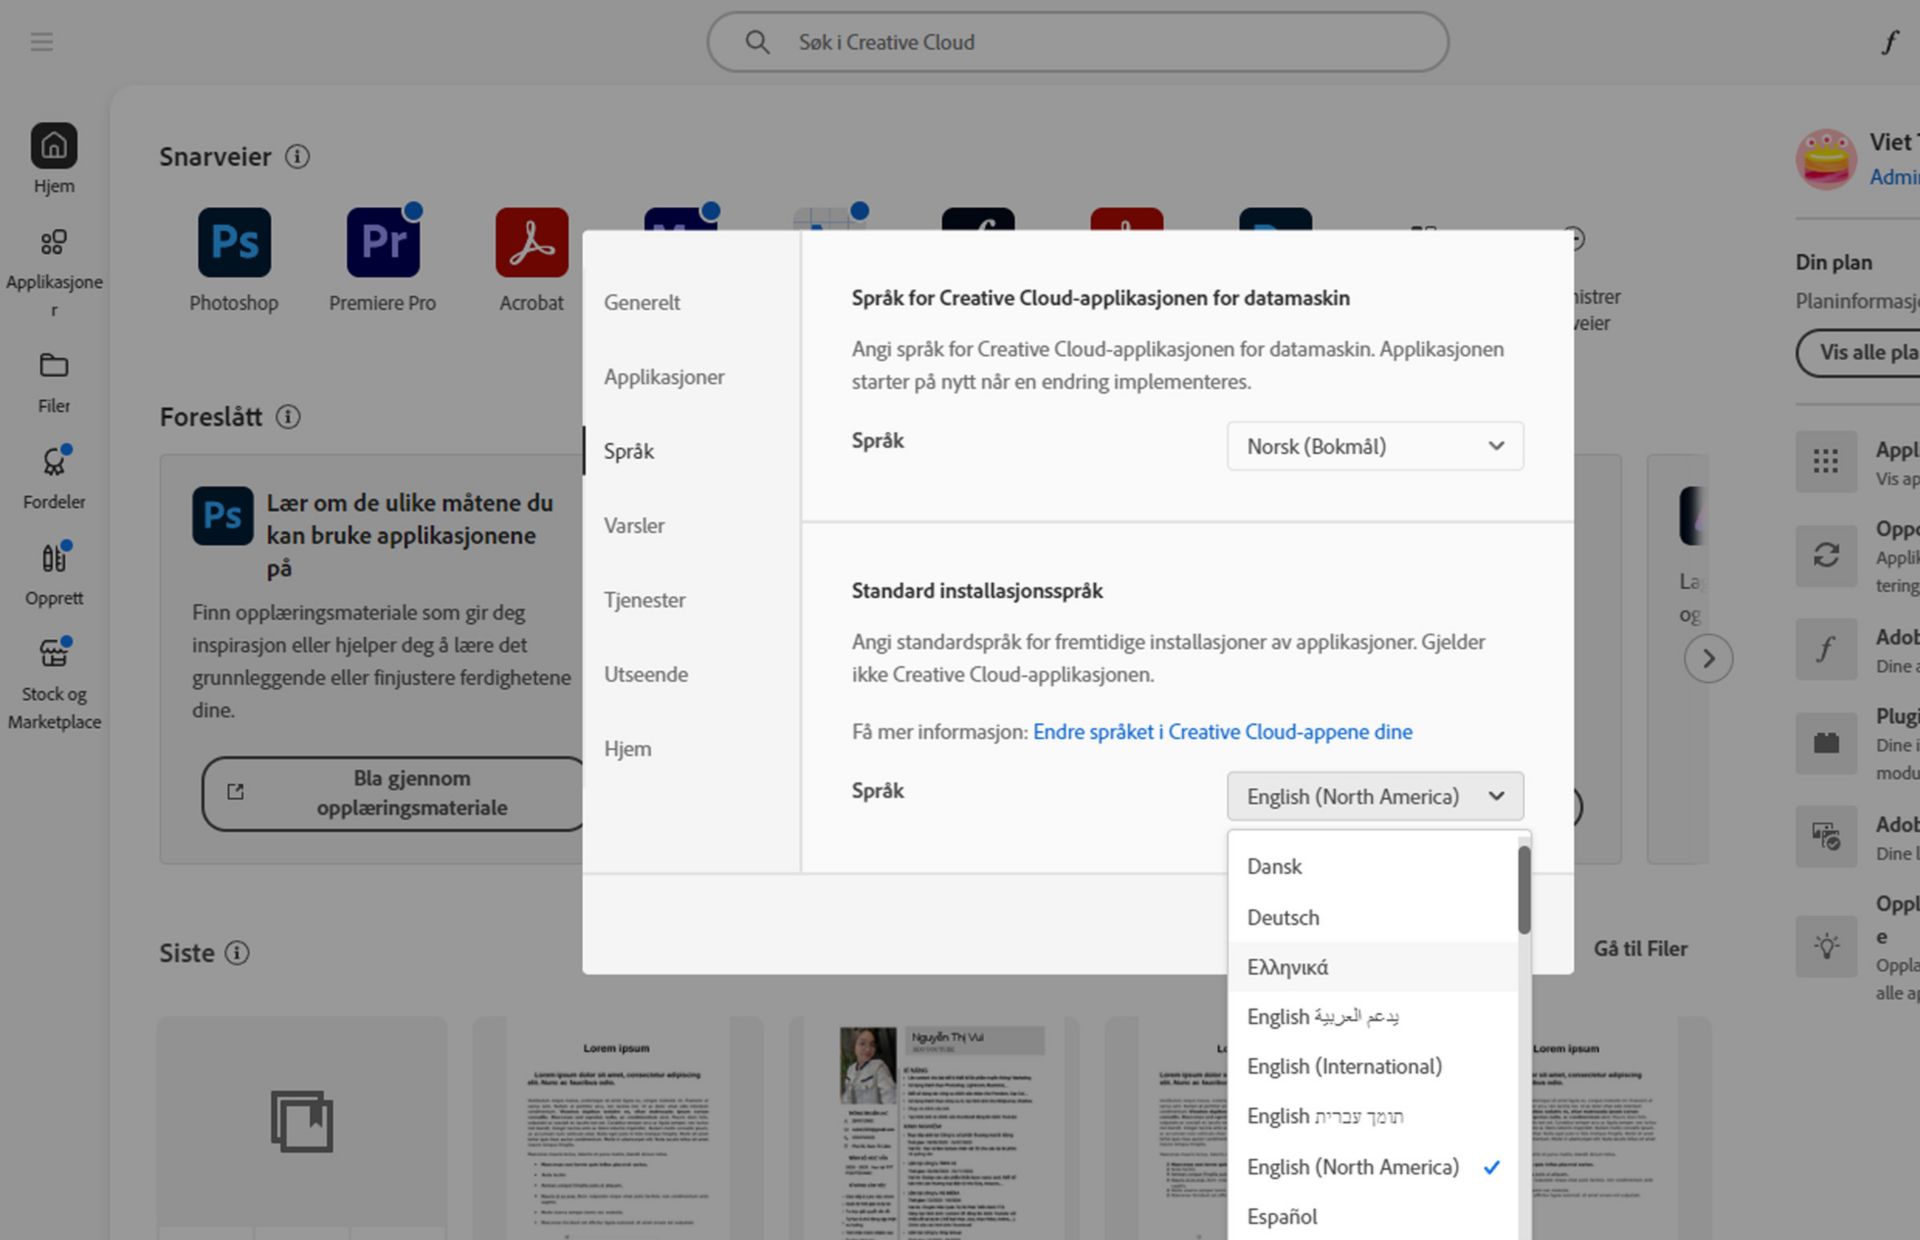Collapse the English (North America) dropdown

pyautogui.click(x=1375, y=797)
